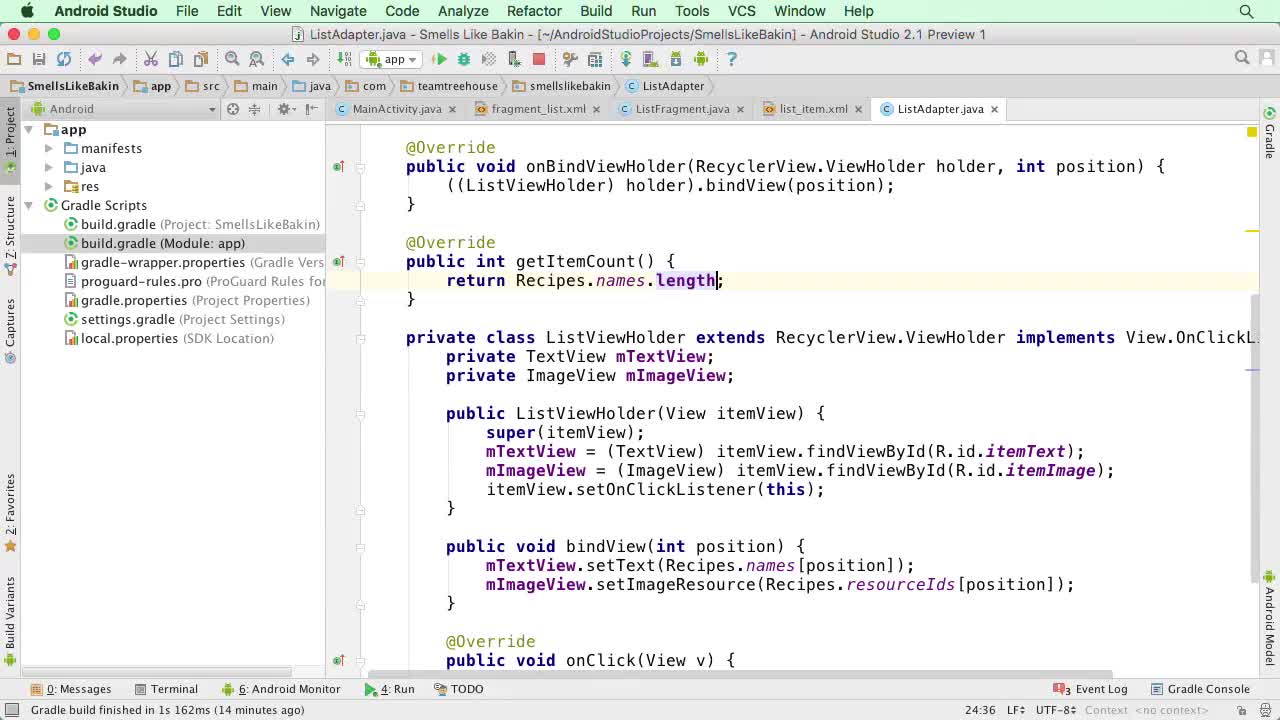Open AVD Manager device icon
The image size is (1280, 720).
651,59
